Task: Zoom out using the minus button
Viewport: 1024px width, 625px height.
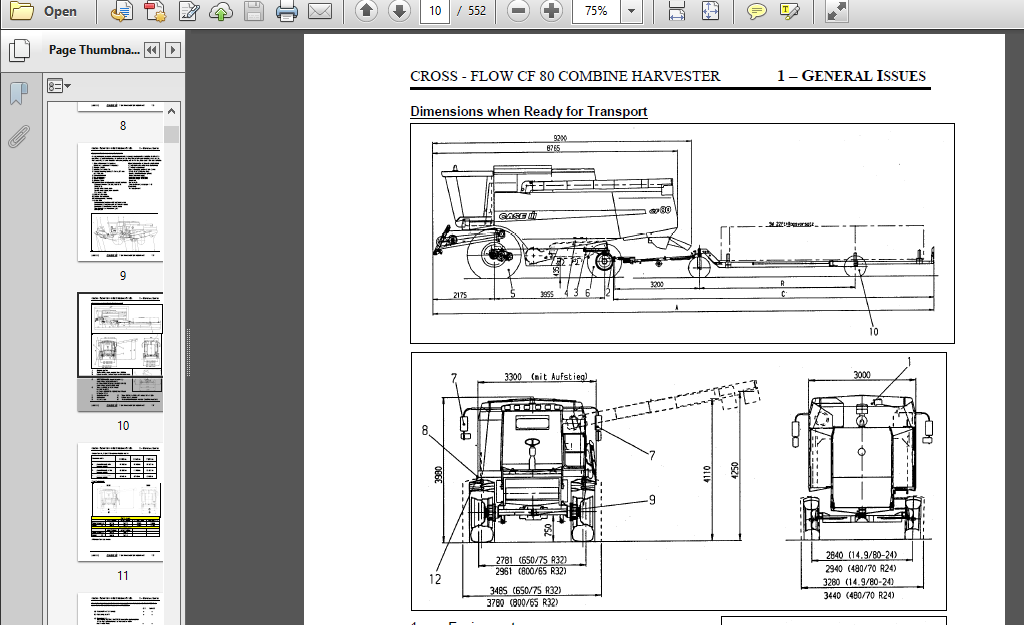Action: (x=519, y=11)
